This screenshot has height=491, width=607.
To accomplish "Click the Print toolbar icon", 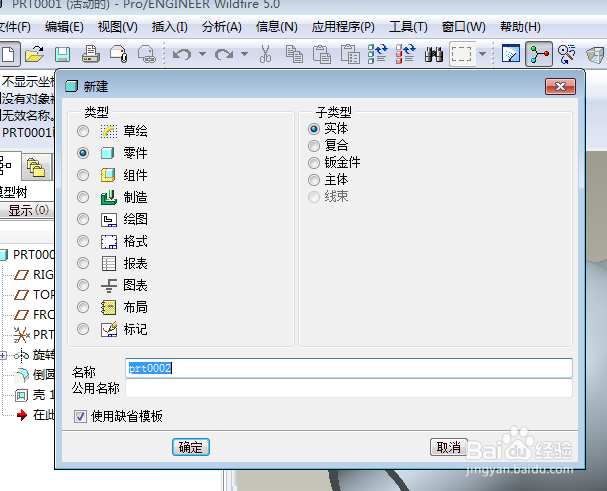I will tap(91, 54).
